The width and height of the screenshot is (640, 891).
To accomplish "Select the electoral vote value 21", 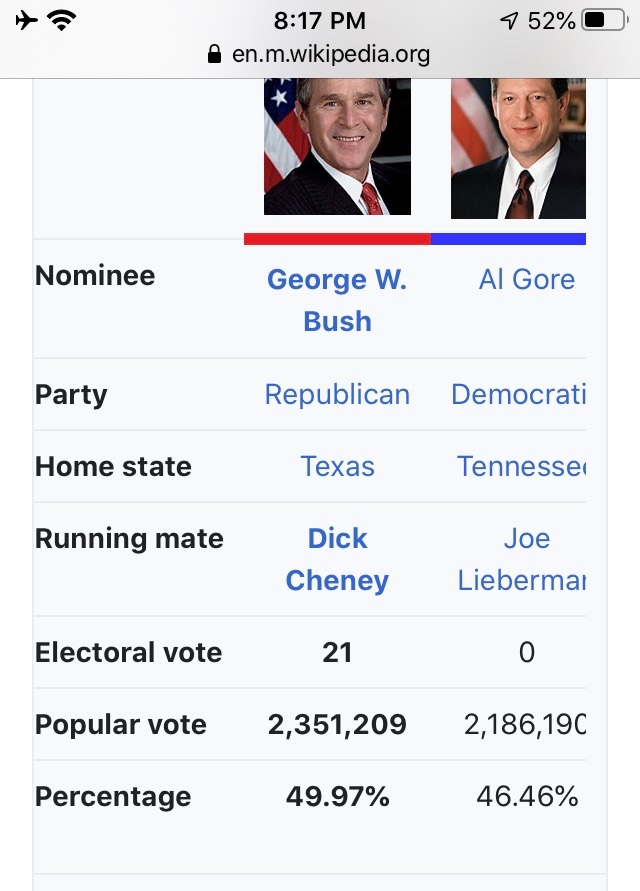I will [337, 653].
